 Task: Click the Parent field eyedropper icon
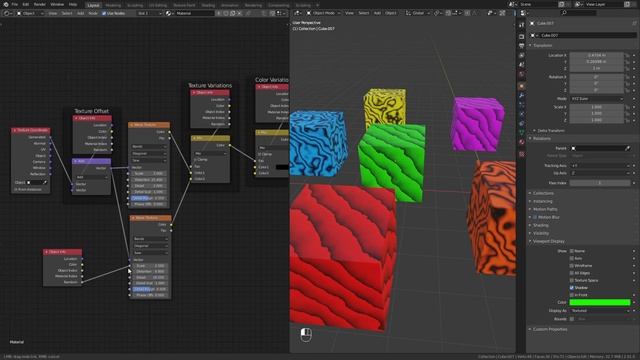click(627, 148)
